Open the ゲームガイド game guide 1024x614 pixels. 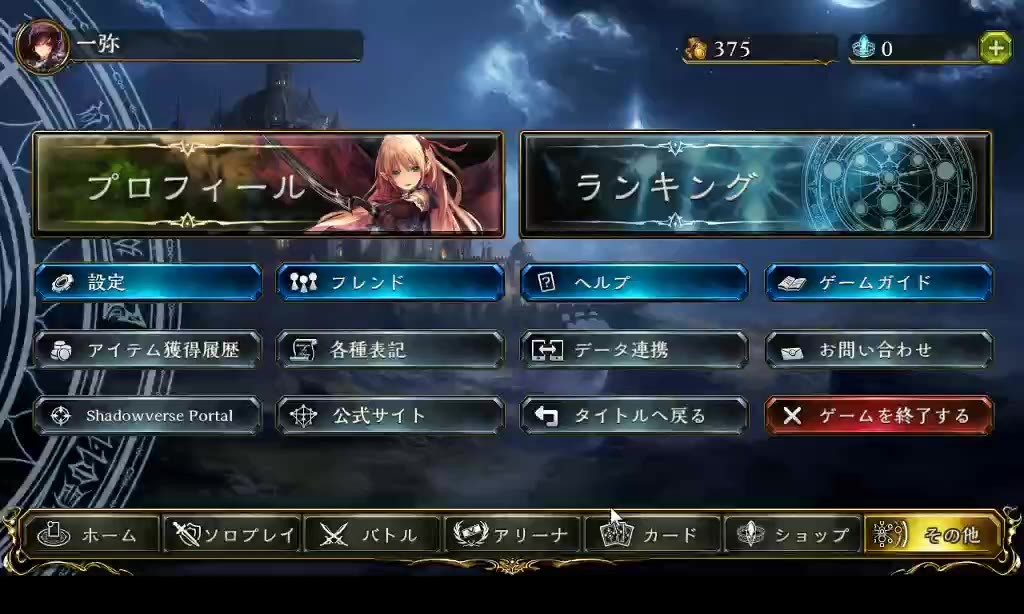point(879,282)
